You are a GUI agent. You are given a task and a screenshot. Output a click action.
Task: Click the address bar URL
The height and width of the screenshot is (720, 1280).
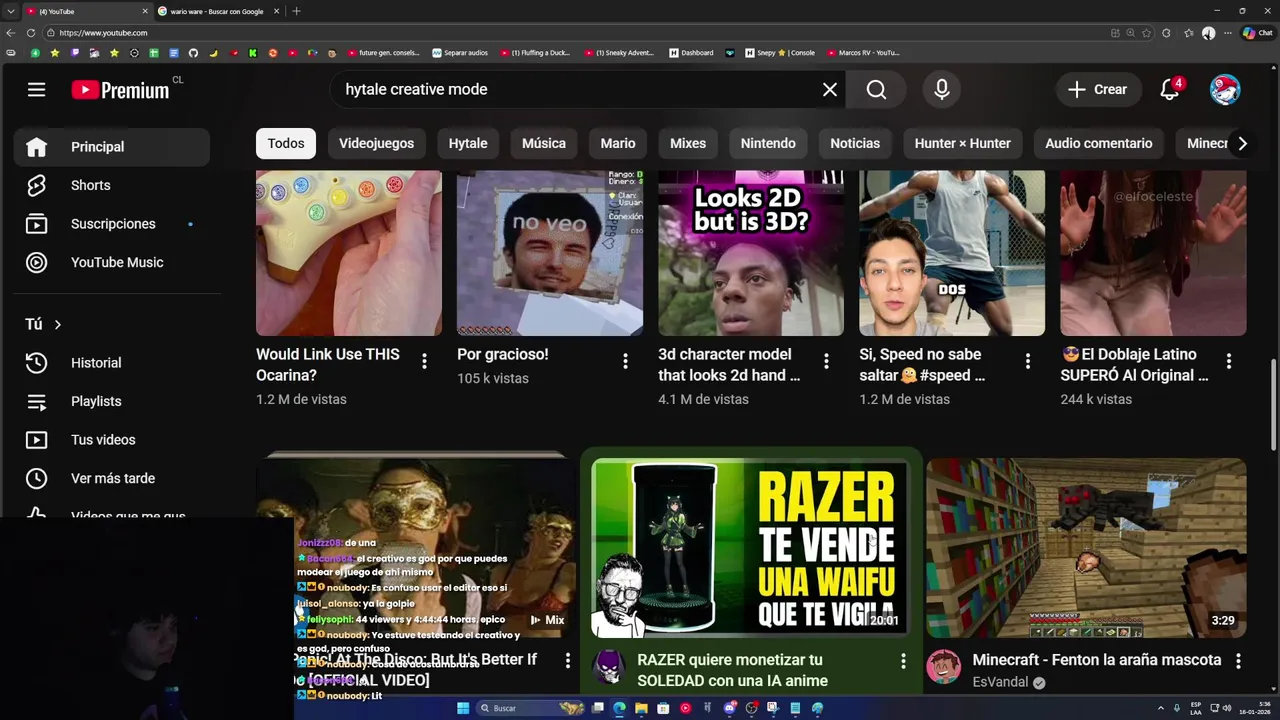tap(103, 33)
